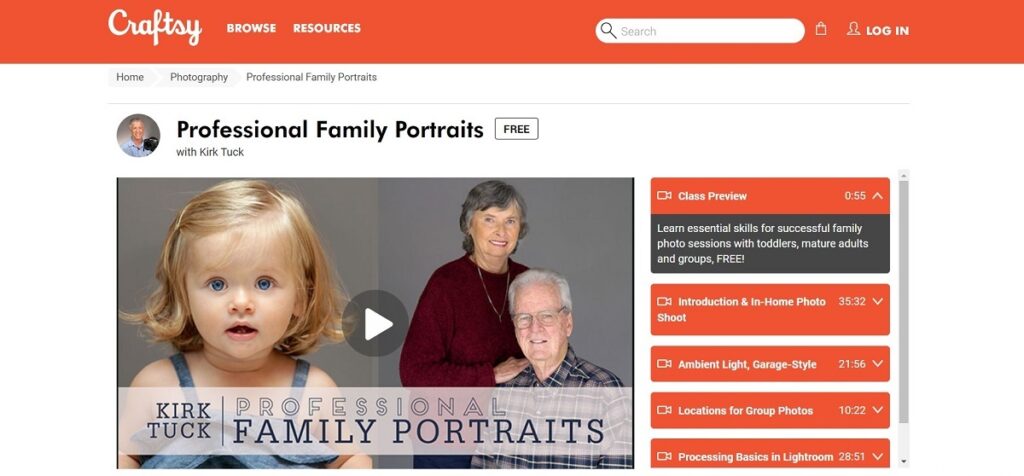
Task: Click the camera icon beside Processing Basics in Lightroom
Action: click(x=664, y=456)
